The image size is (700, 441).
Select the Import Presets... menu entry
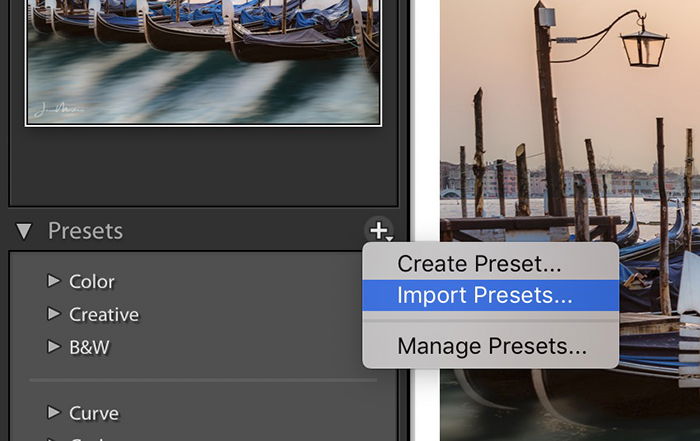pyautogui.click(x=491, y=295)
